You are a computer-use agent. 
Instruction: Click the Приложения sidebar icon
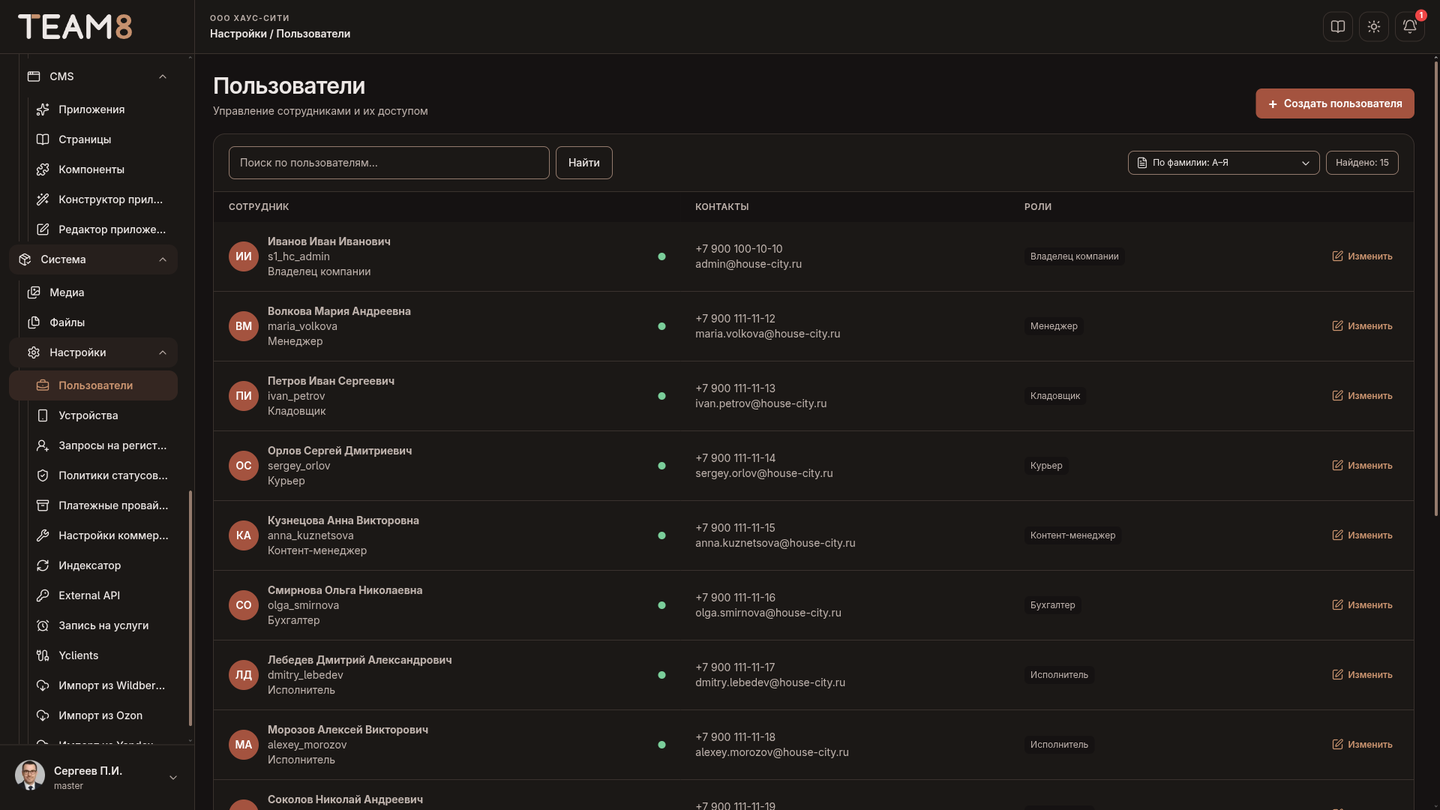(43, 109)
